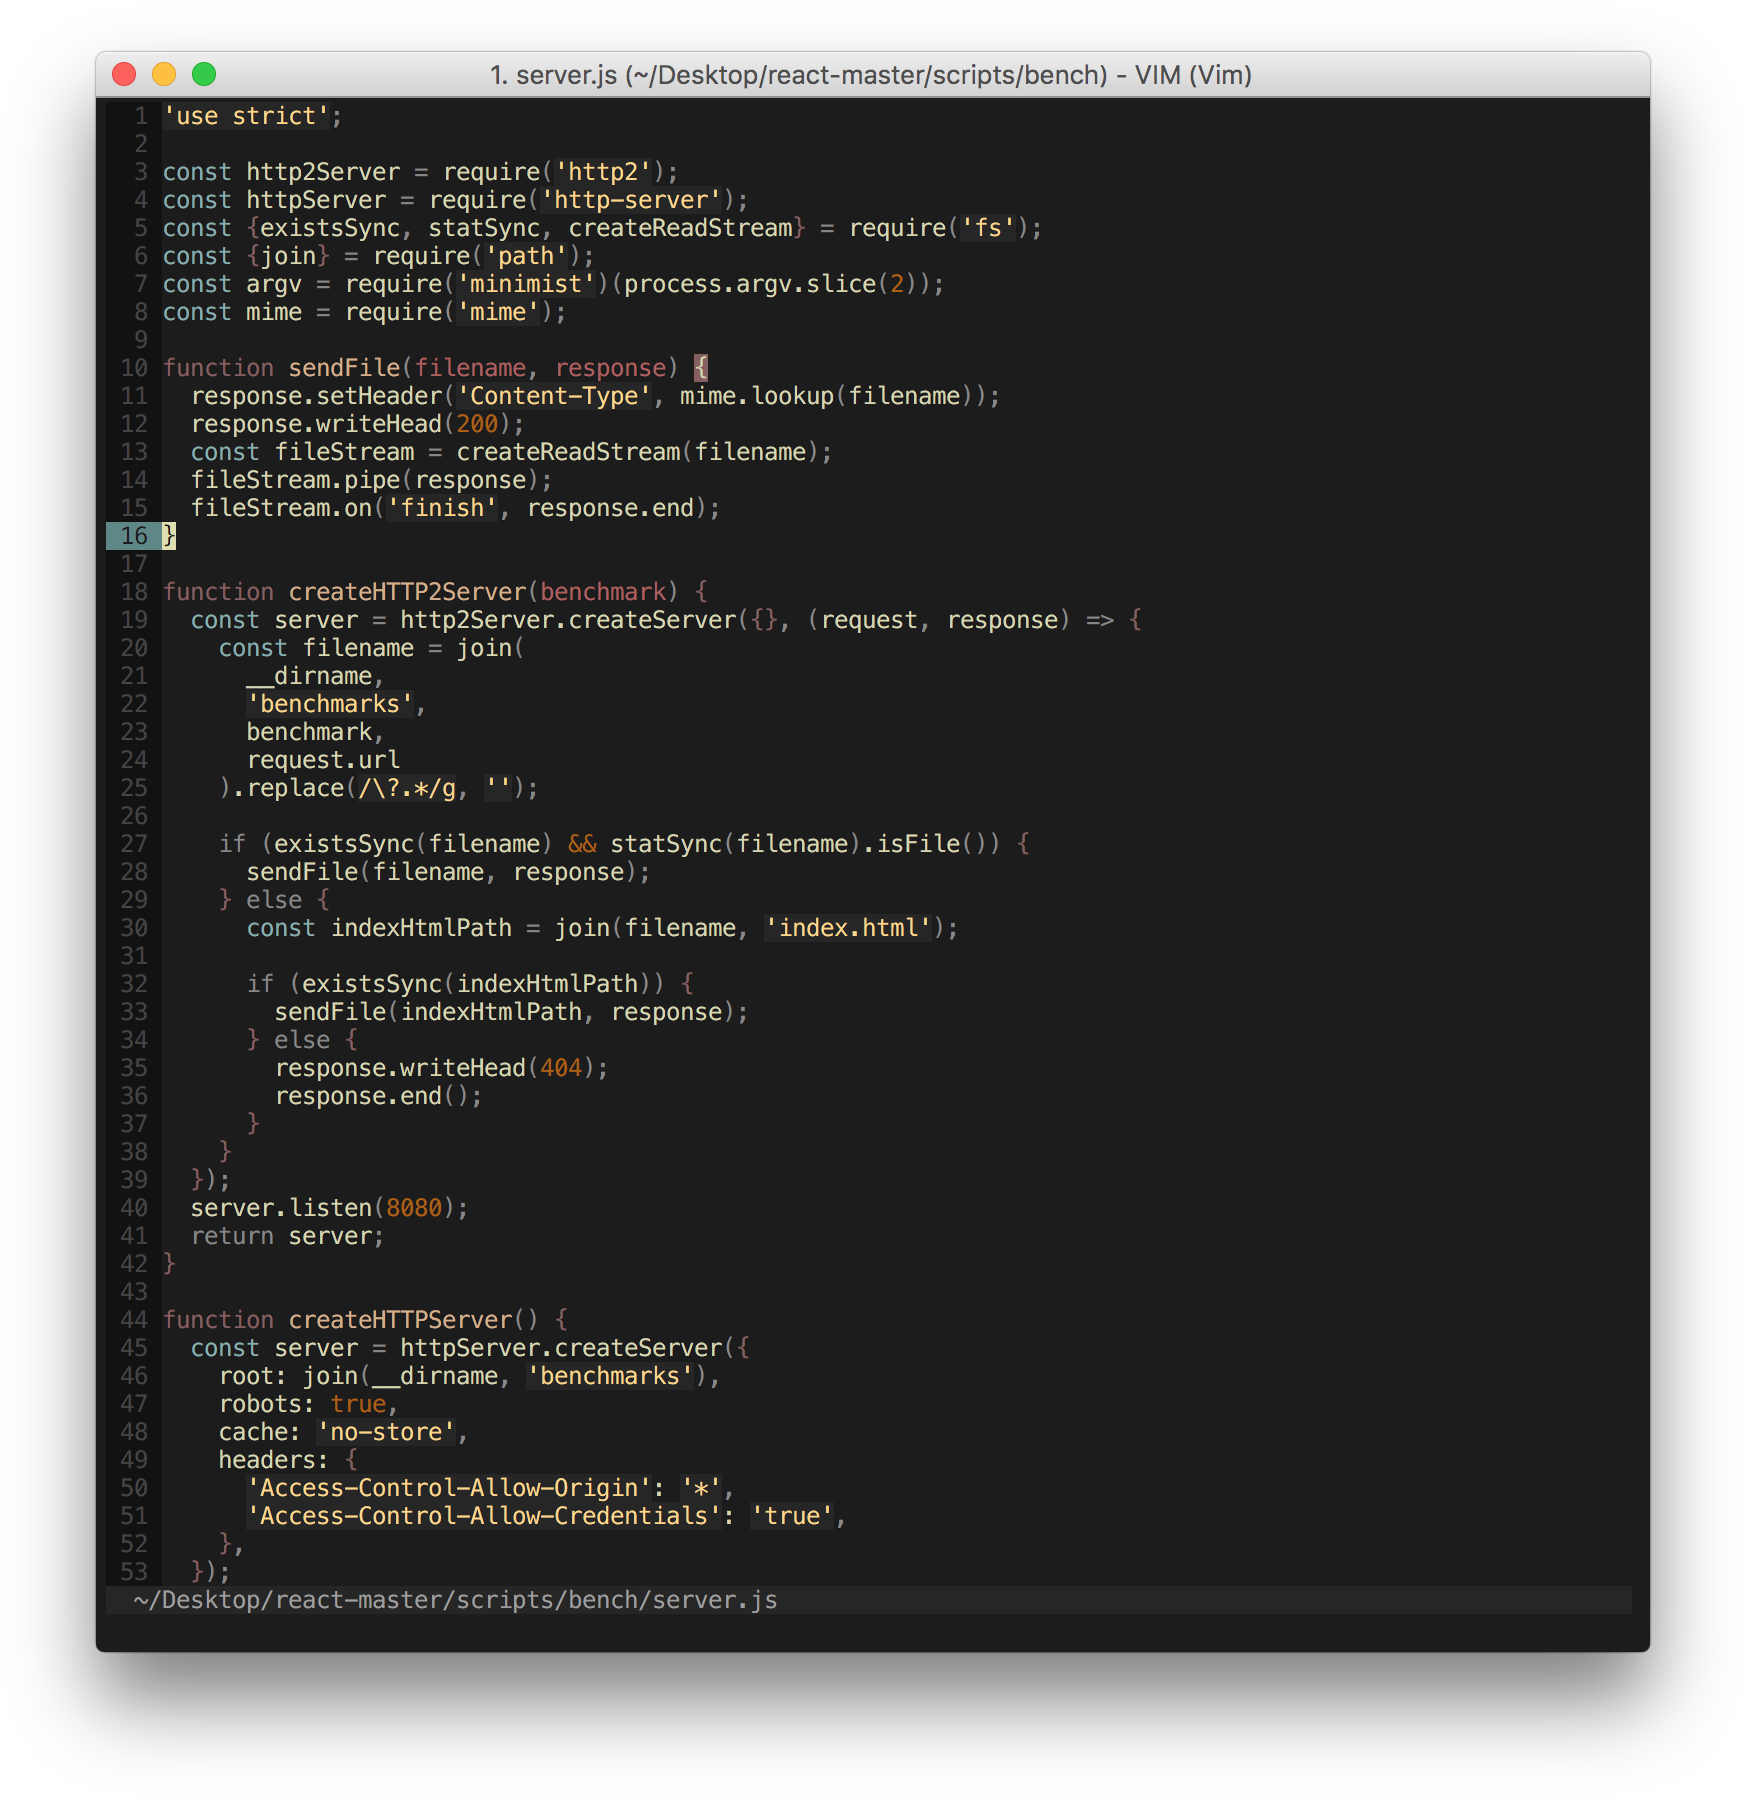The width and height of the screenshot is (1745, 1799).
Task: Close the Vim window using red button
Action: [x=124, y=74]
